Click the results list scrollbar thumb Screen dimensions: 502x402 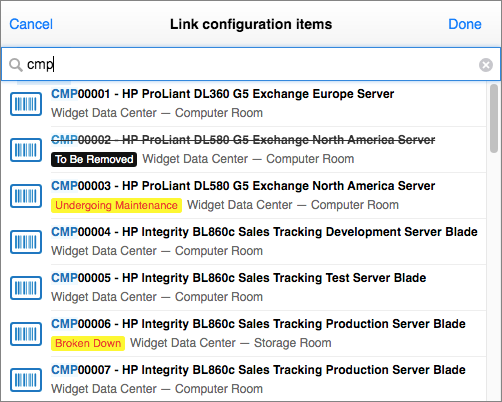[494, 119]
